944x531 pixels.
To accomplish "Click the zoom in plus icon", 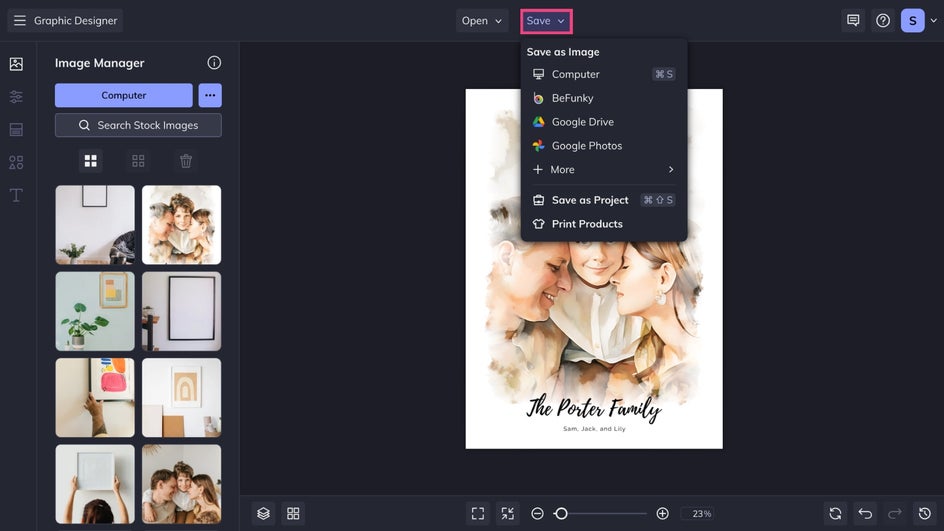I will coord(662,514).
